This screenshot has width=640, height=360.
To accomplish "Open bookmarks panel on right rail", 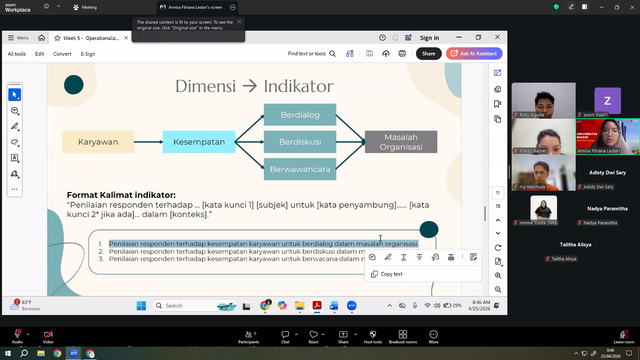I will click(498, 104).
